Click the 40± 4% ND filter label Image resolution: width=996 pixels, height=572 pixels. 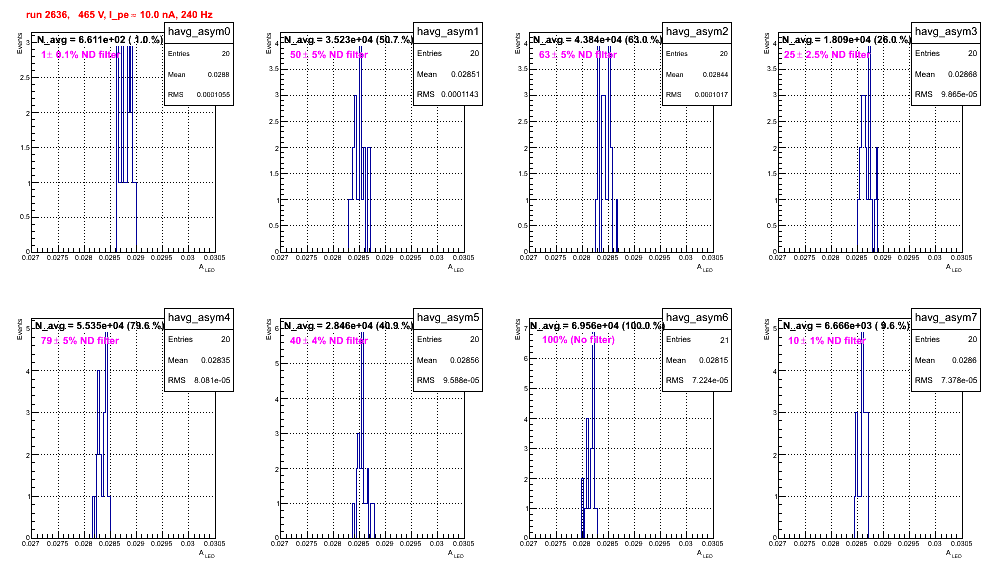click(329, 341)
